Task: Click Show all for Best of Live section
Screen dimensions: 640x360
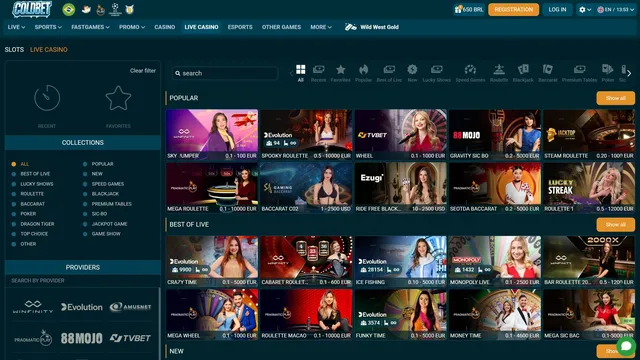Action: tap(616, 224)
